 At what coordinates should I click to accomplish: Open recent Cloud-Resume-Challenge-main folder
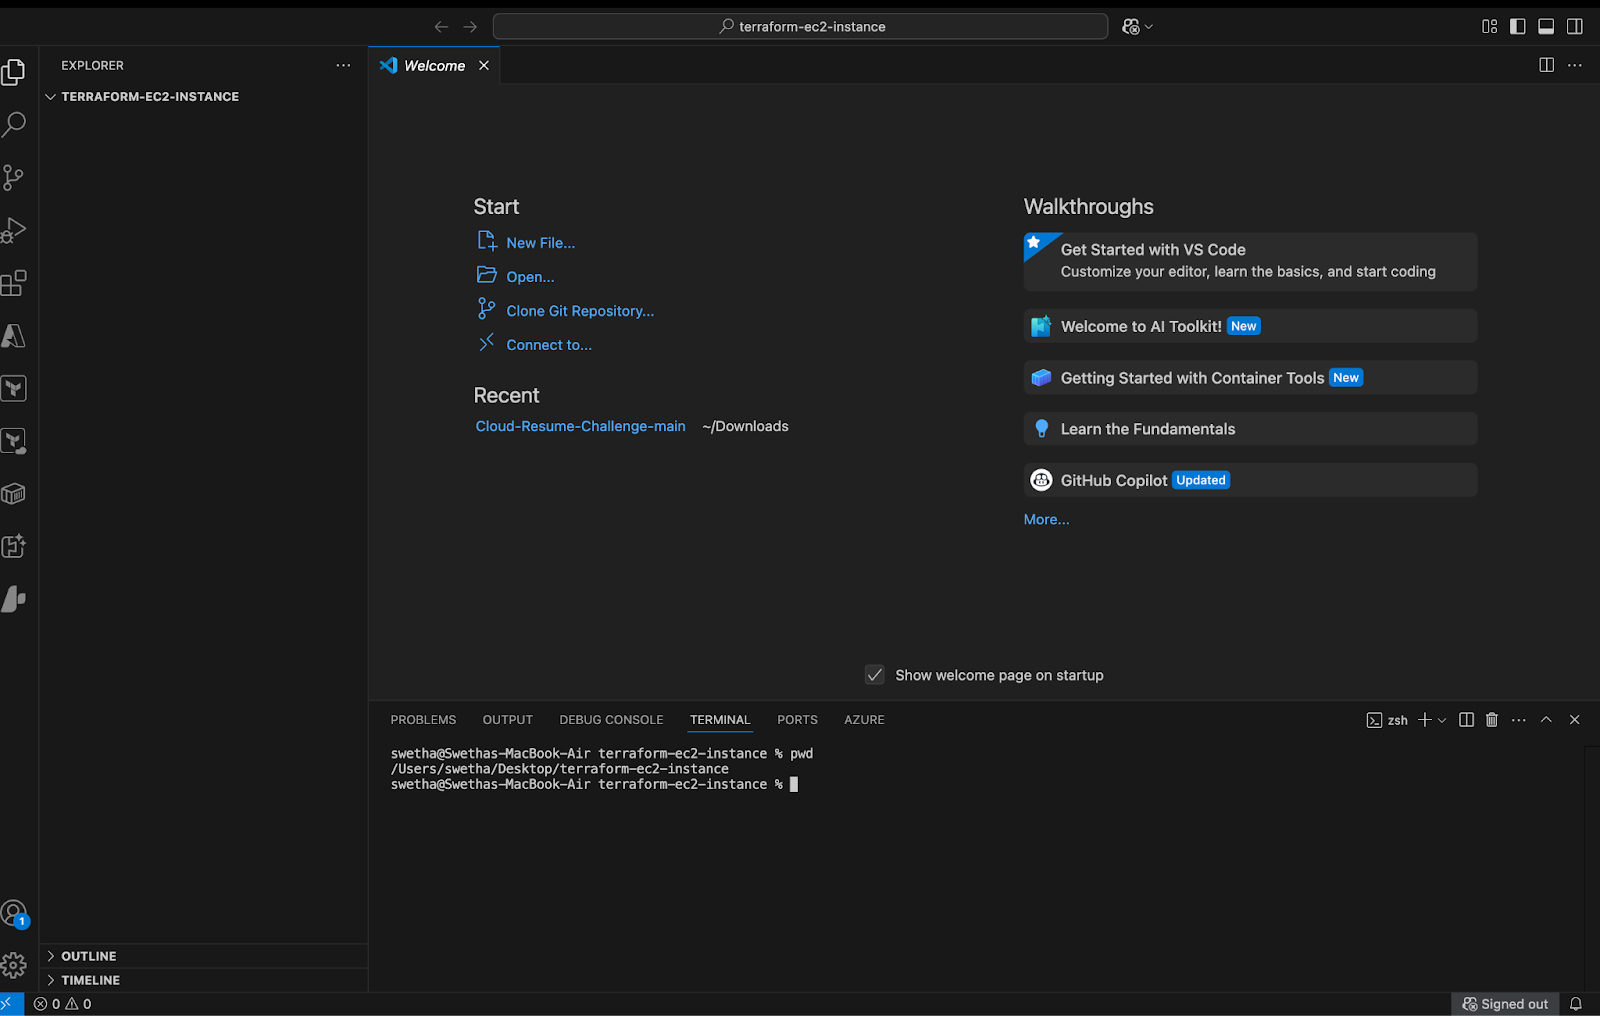pyautogui.click(x=580, y=426)
